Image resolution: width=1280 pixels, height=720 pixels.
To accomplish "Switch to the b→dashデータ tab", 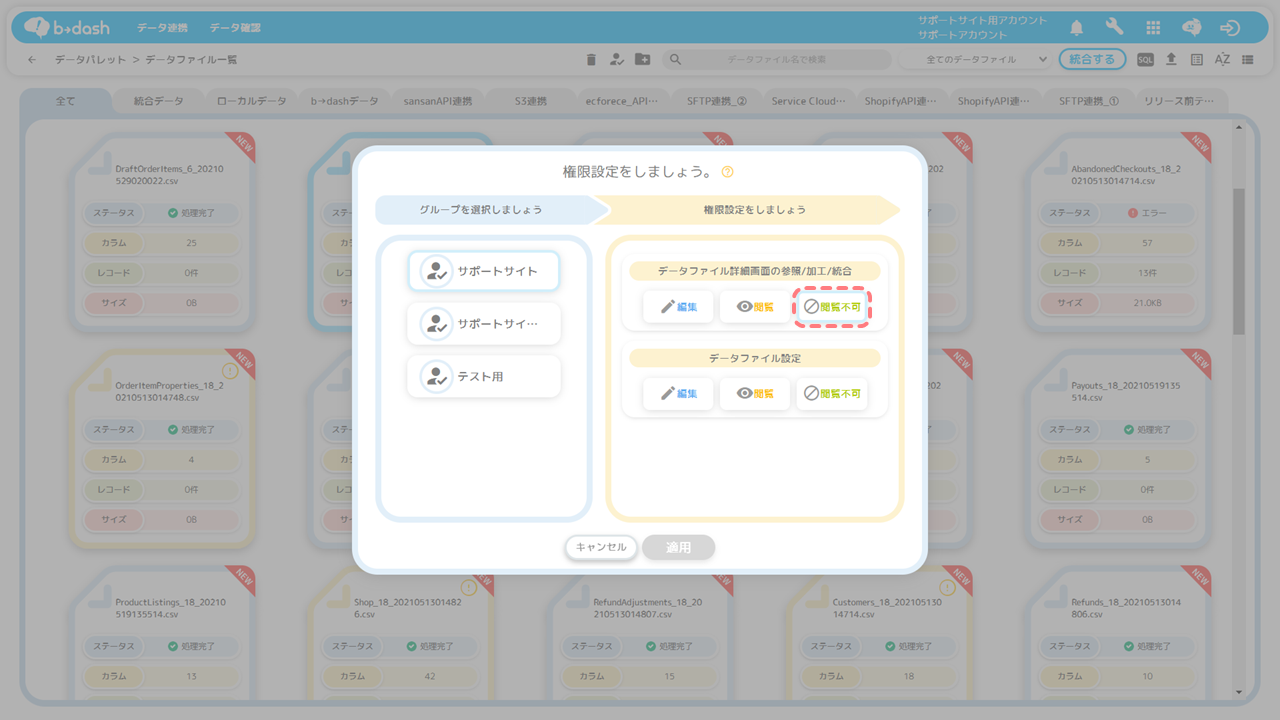I will tap(344, 101).
